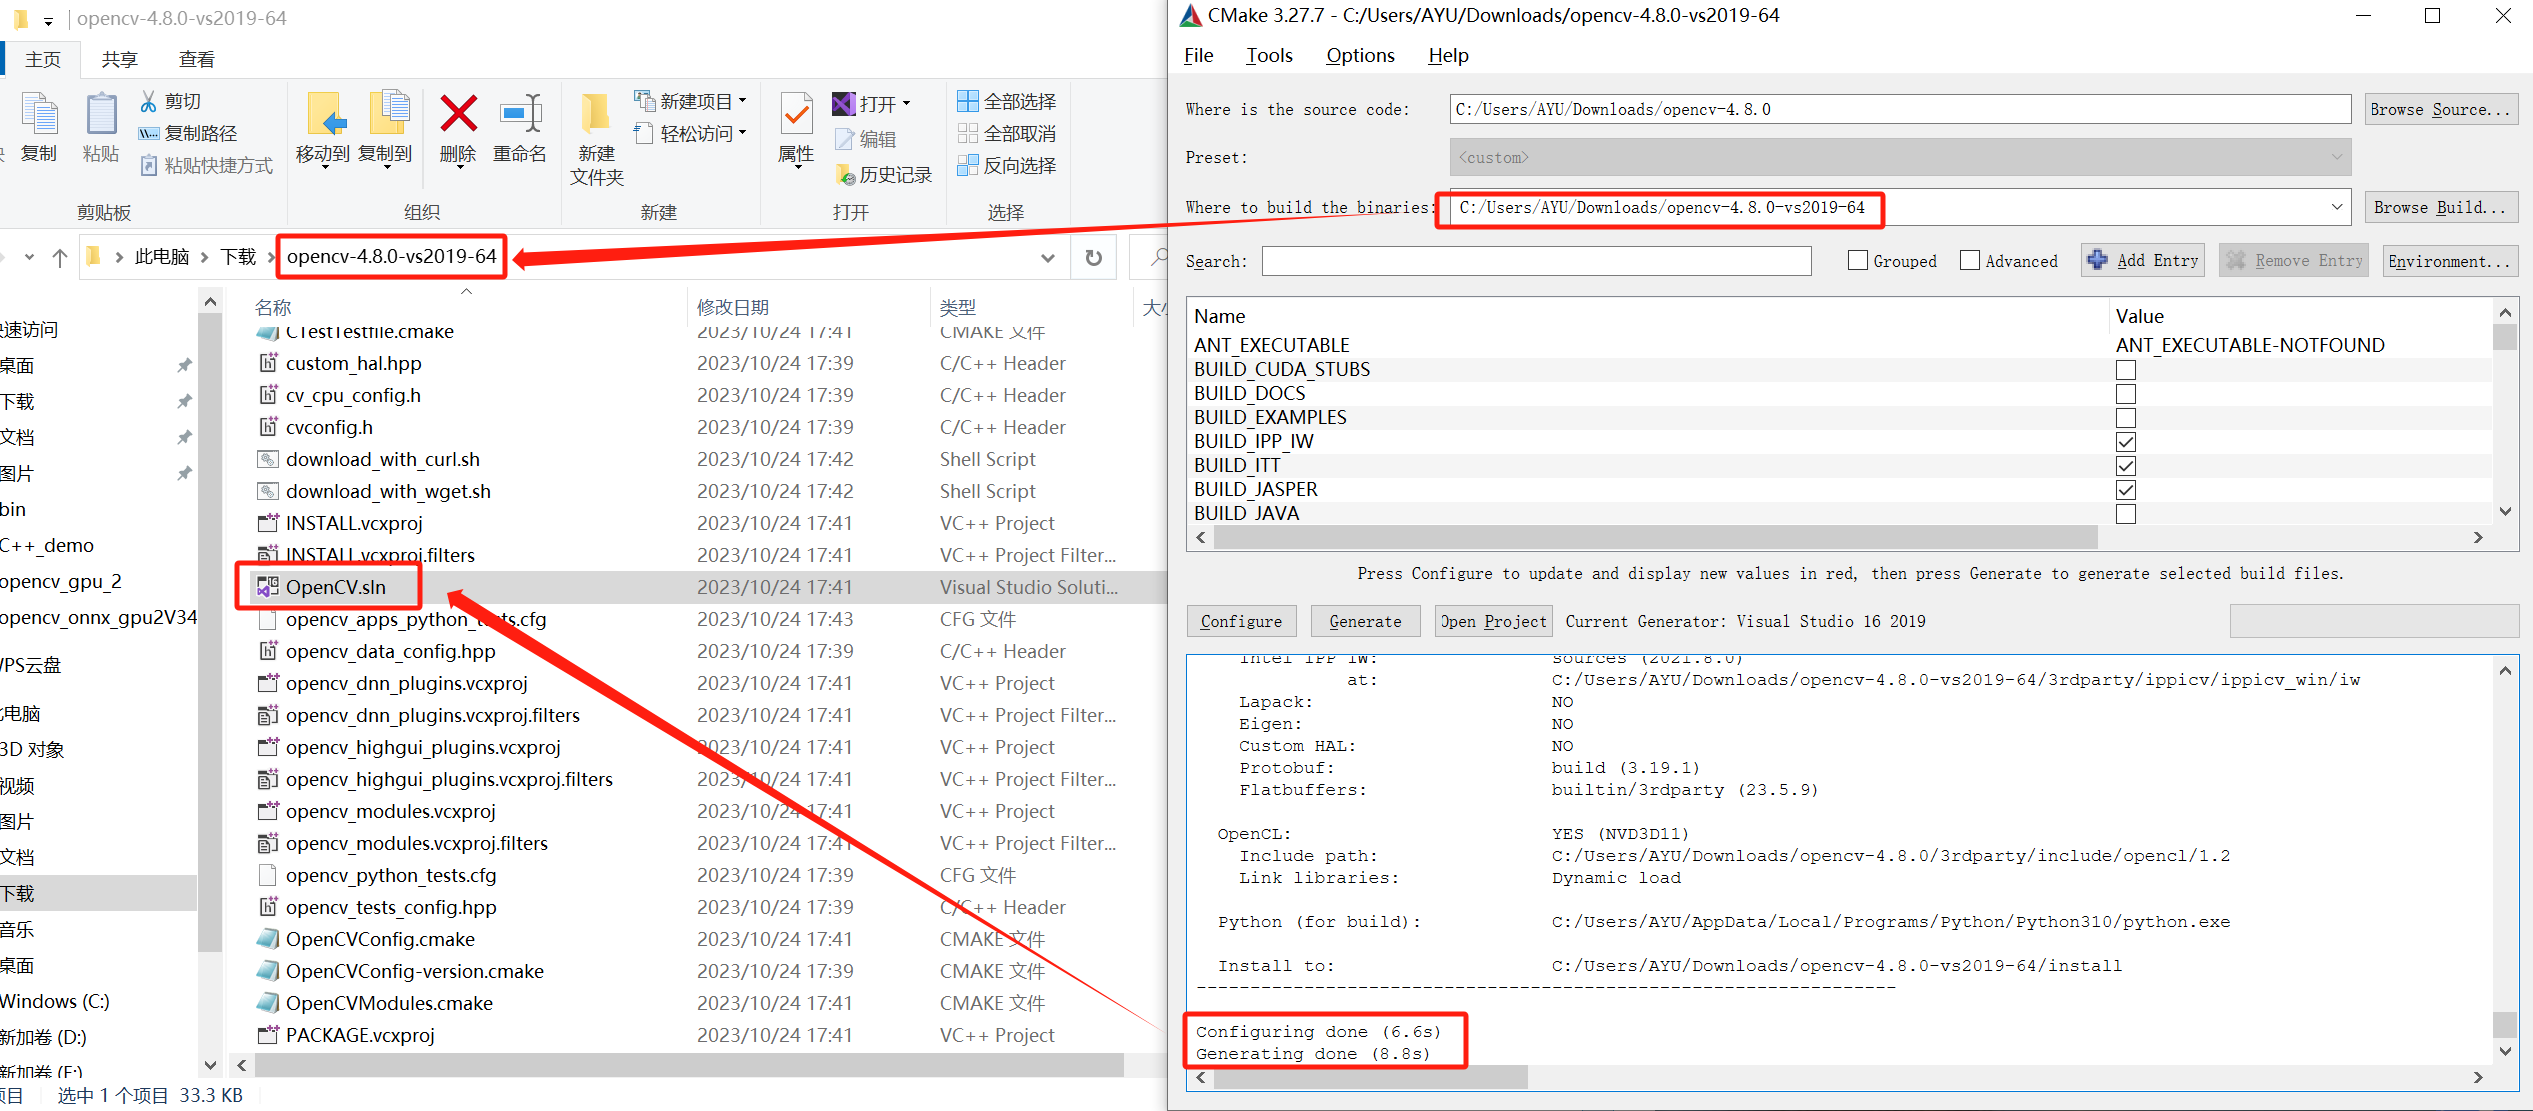Click the Browse Source button
2533x1111 pixels.
(2440, 109)
